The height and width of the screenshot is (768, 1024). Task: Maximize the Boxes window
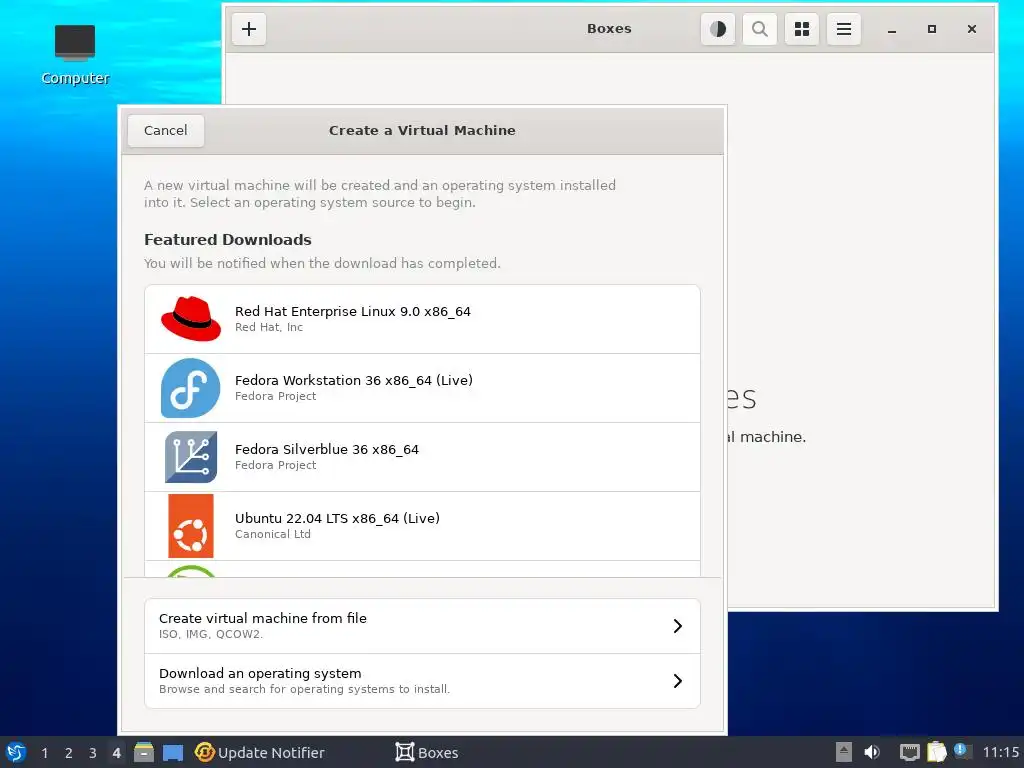click(932, 29)
